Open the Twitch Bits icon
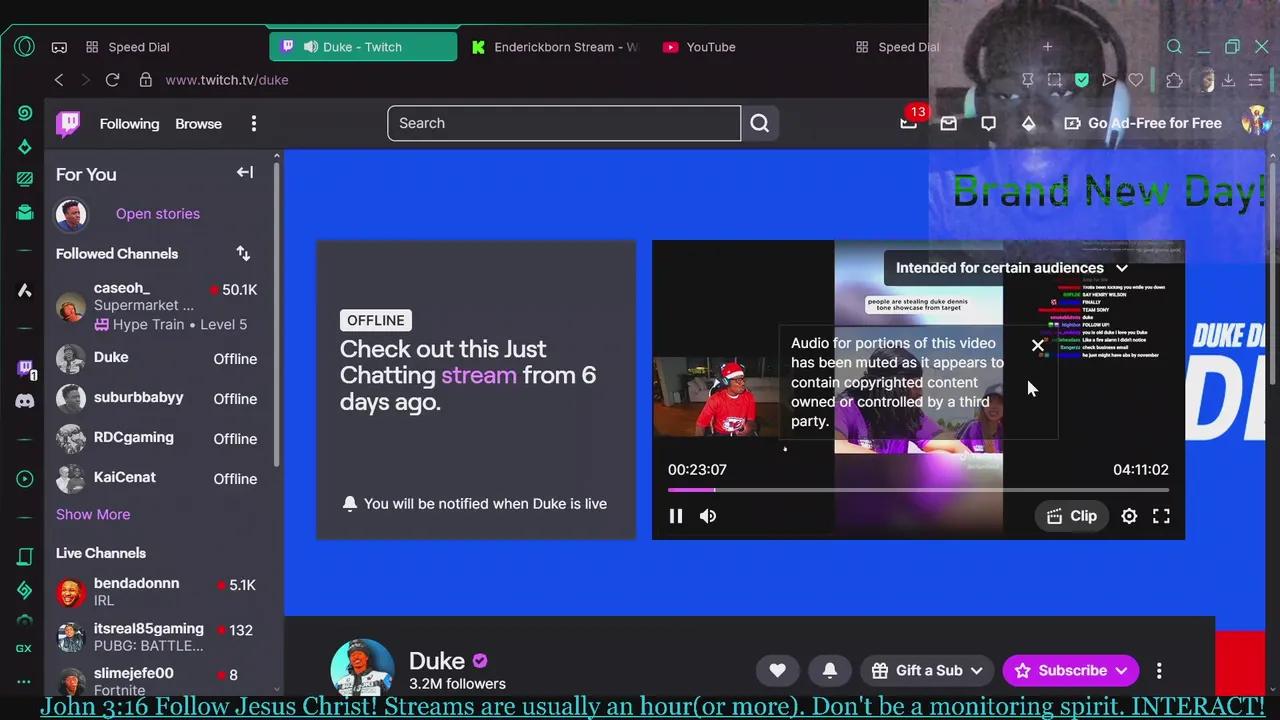The width and height of the screenshot is (1280, 720). point(1028,123)
